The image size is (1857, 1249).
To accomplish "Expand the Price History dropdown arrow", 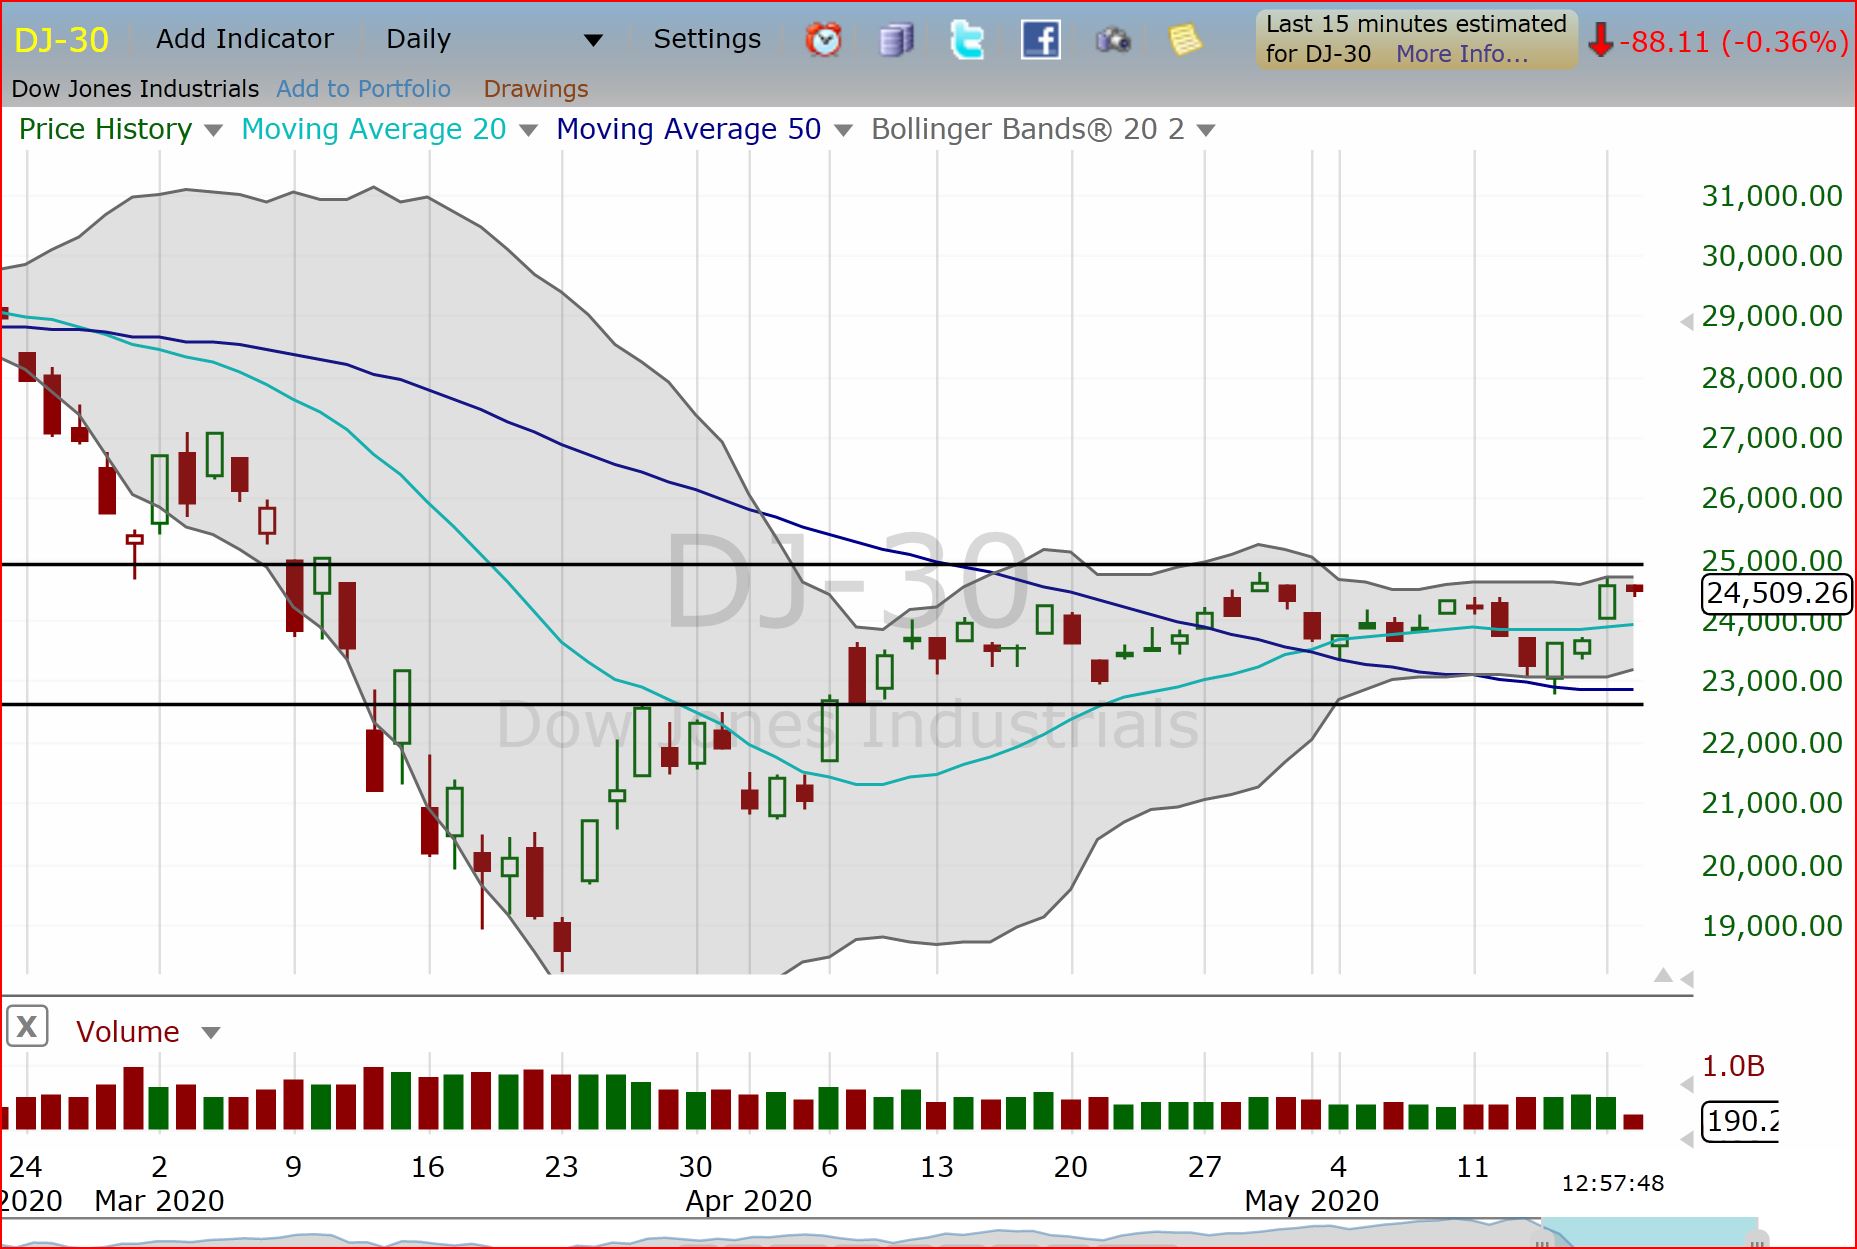I will tap(212, 131).
